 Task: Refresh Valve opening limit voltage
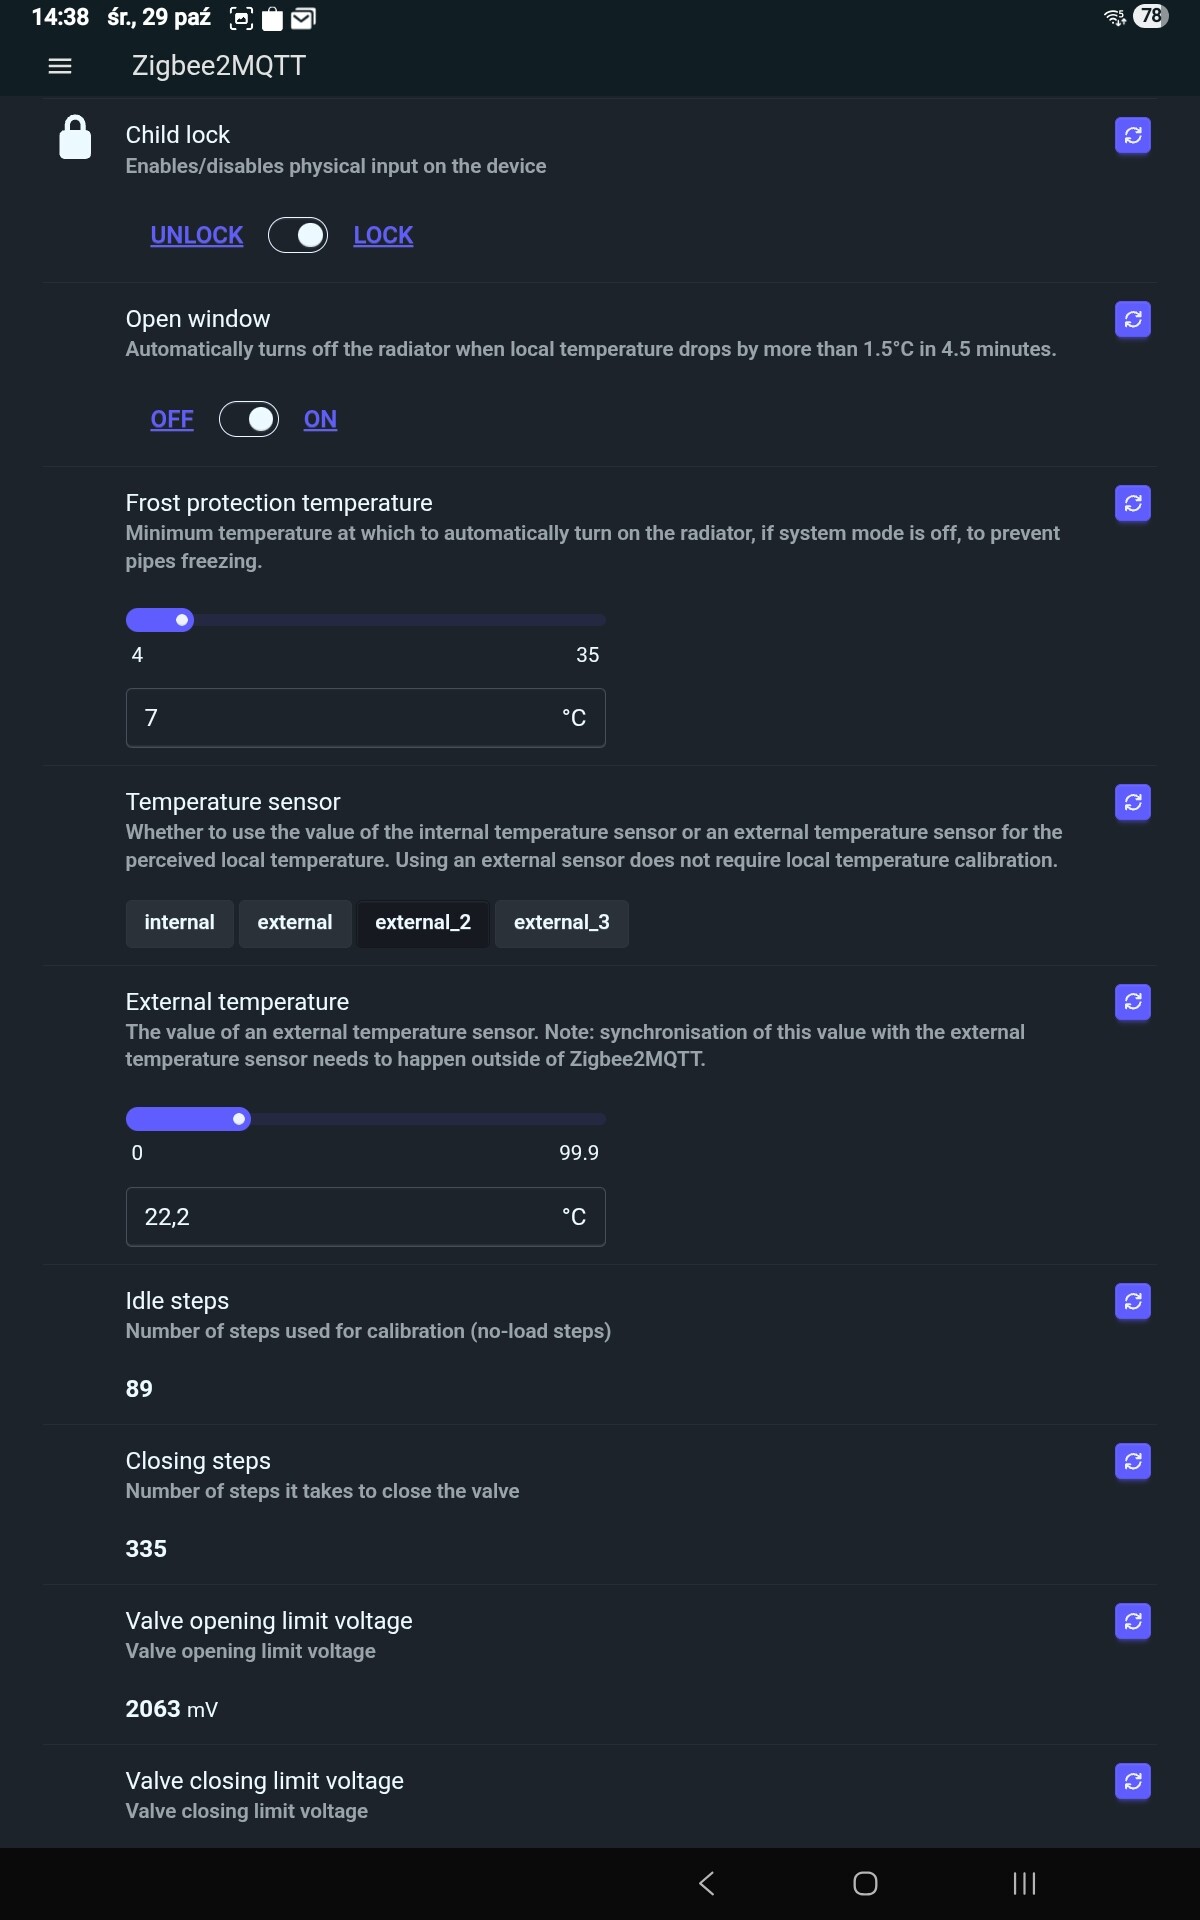tap(1132, 1621)
